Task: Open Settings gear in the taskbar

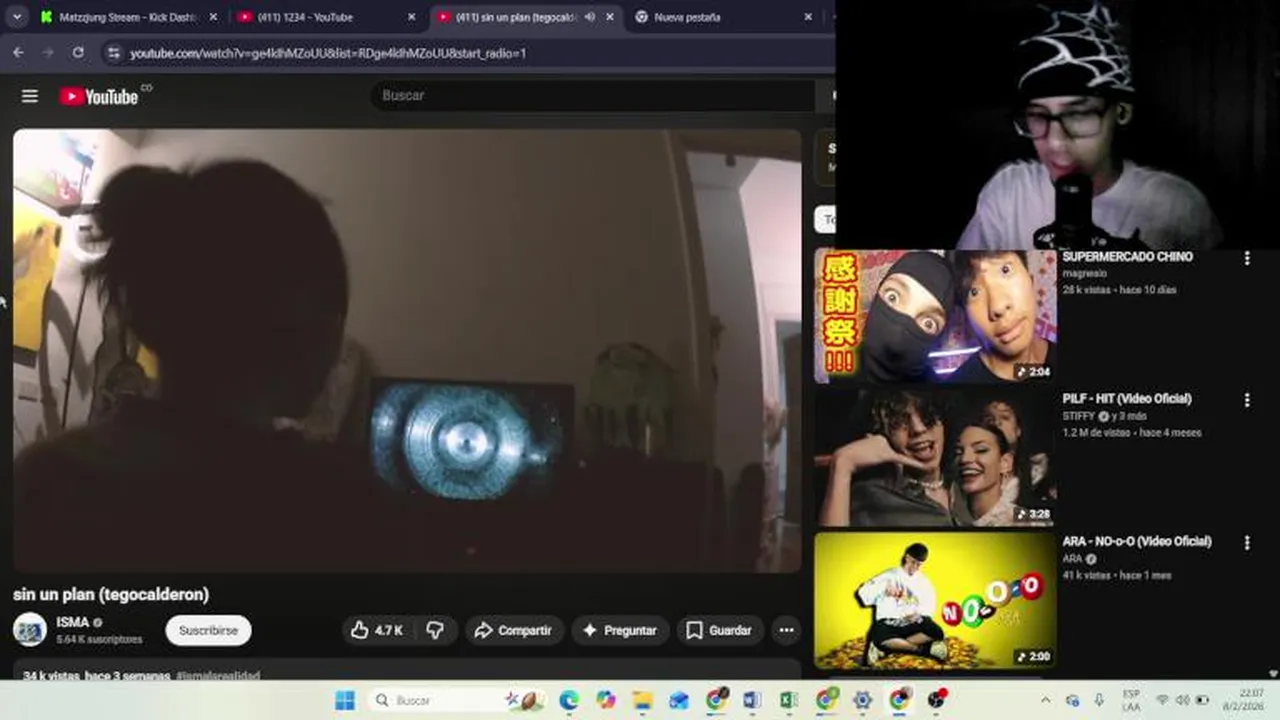Action: click(863, 700)
